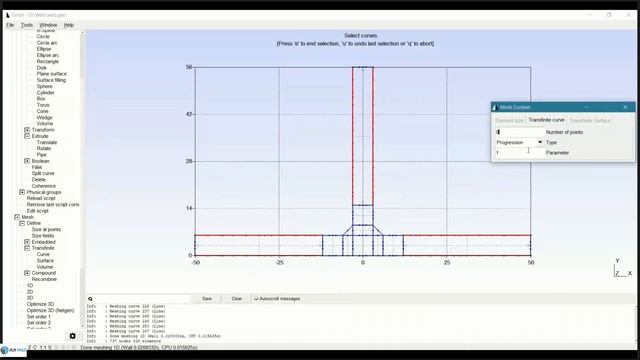Toggle the Autoscroll messages checkbox
The height and width of the screenshot is (360, 640).
[x=256, y=299]
